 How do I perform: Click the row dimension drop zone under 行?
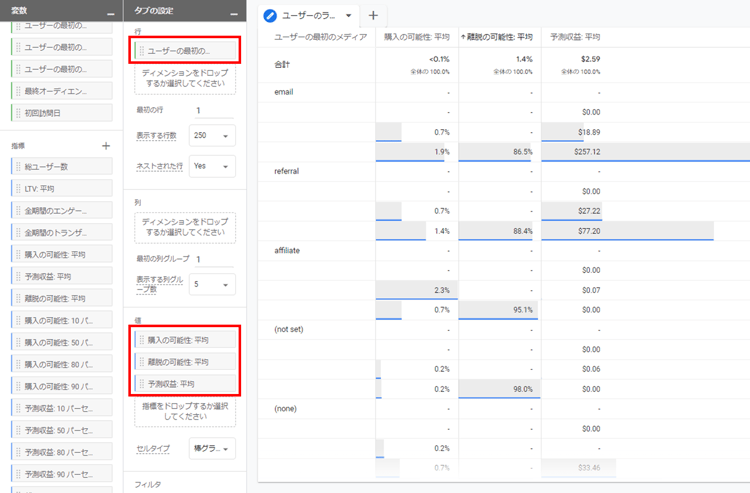click(x=186, y=78)
